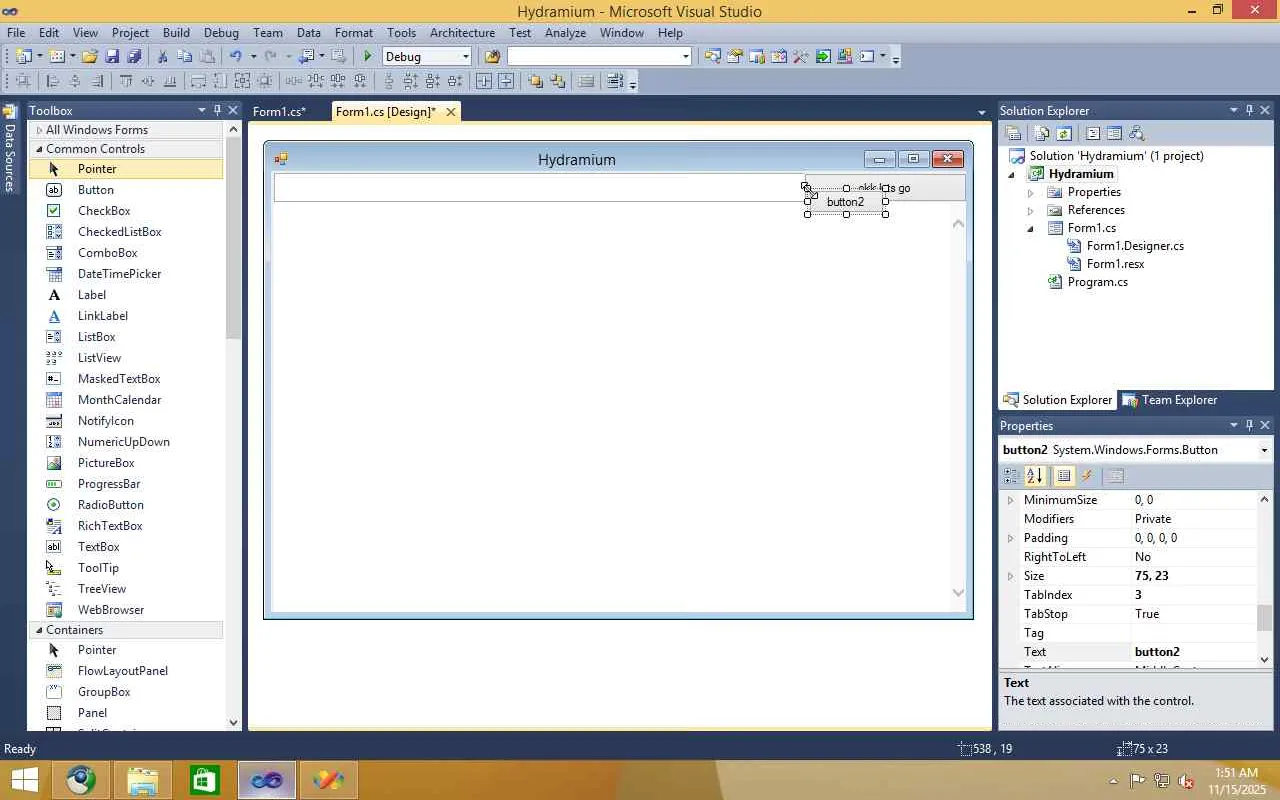
Task: Expand the Properties node in Solution Explorer
Action: (x=1031, y=192)
